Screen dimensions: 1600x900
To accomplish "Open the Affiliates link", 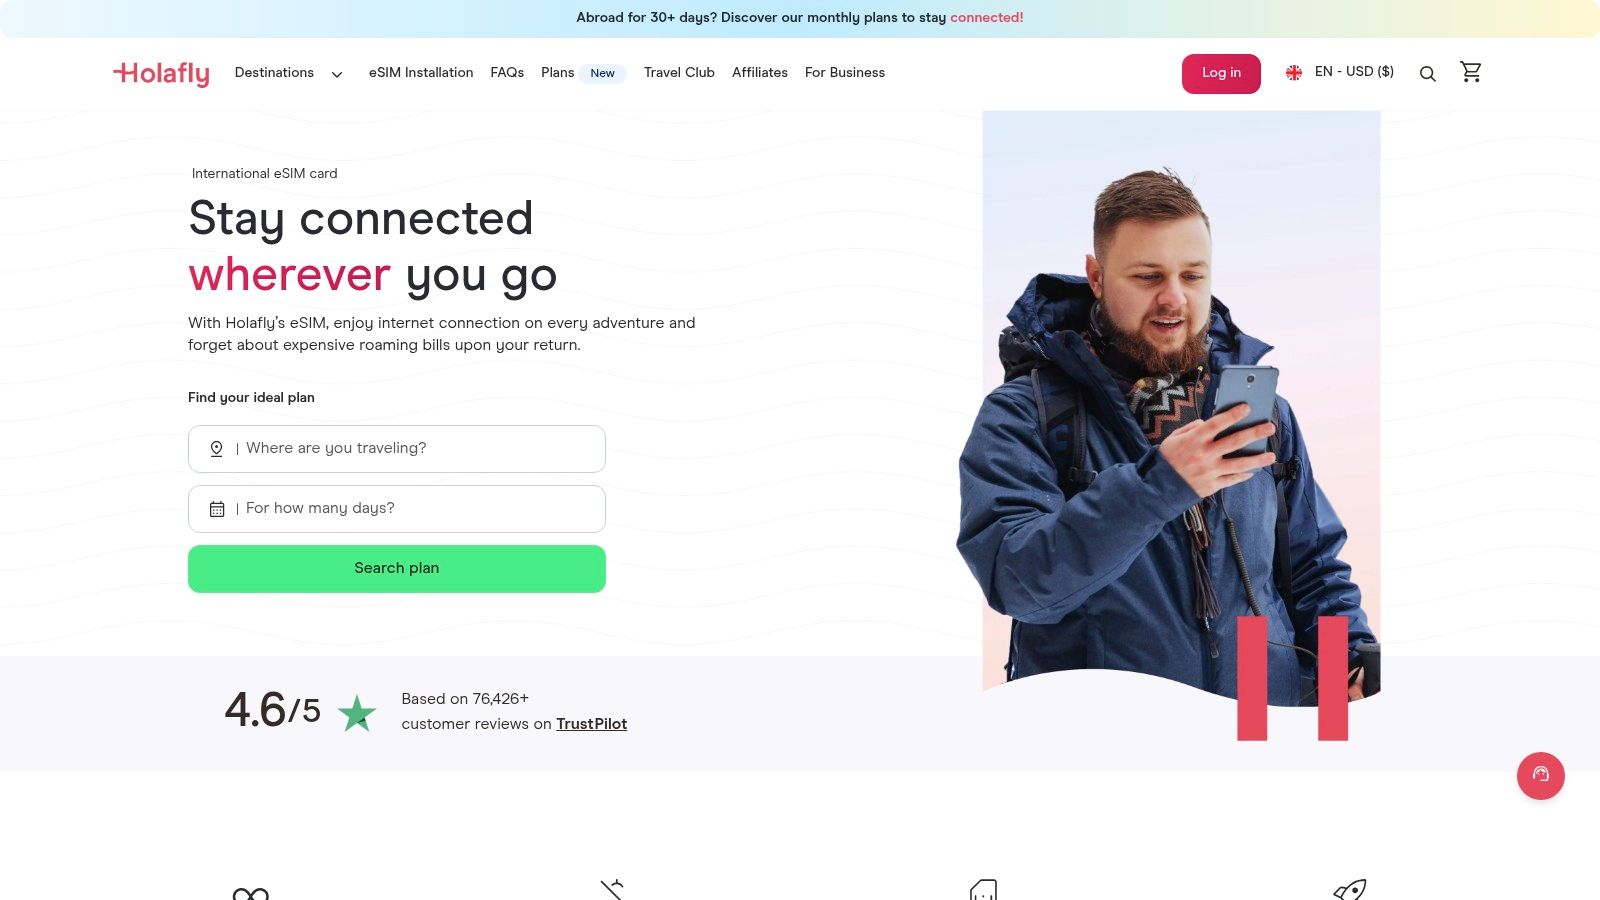I will pyautogui.click(x=760, y=73).
